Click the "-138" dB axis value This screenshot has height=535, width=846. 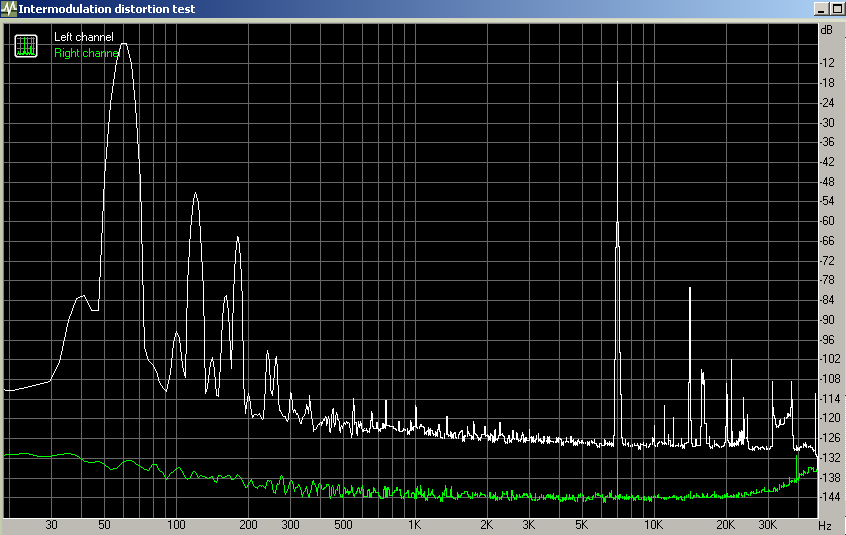pos(829,478)
